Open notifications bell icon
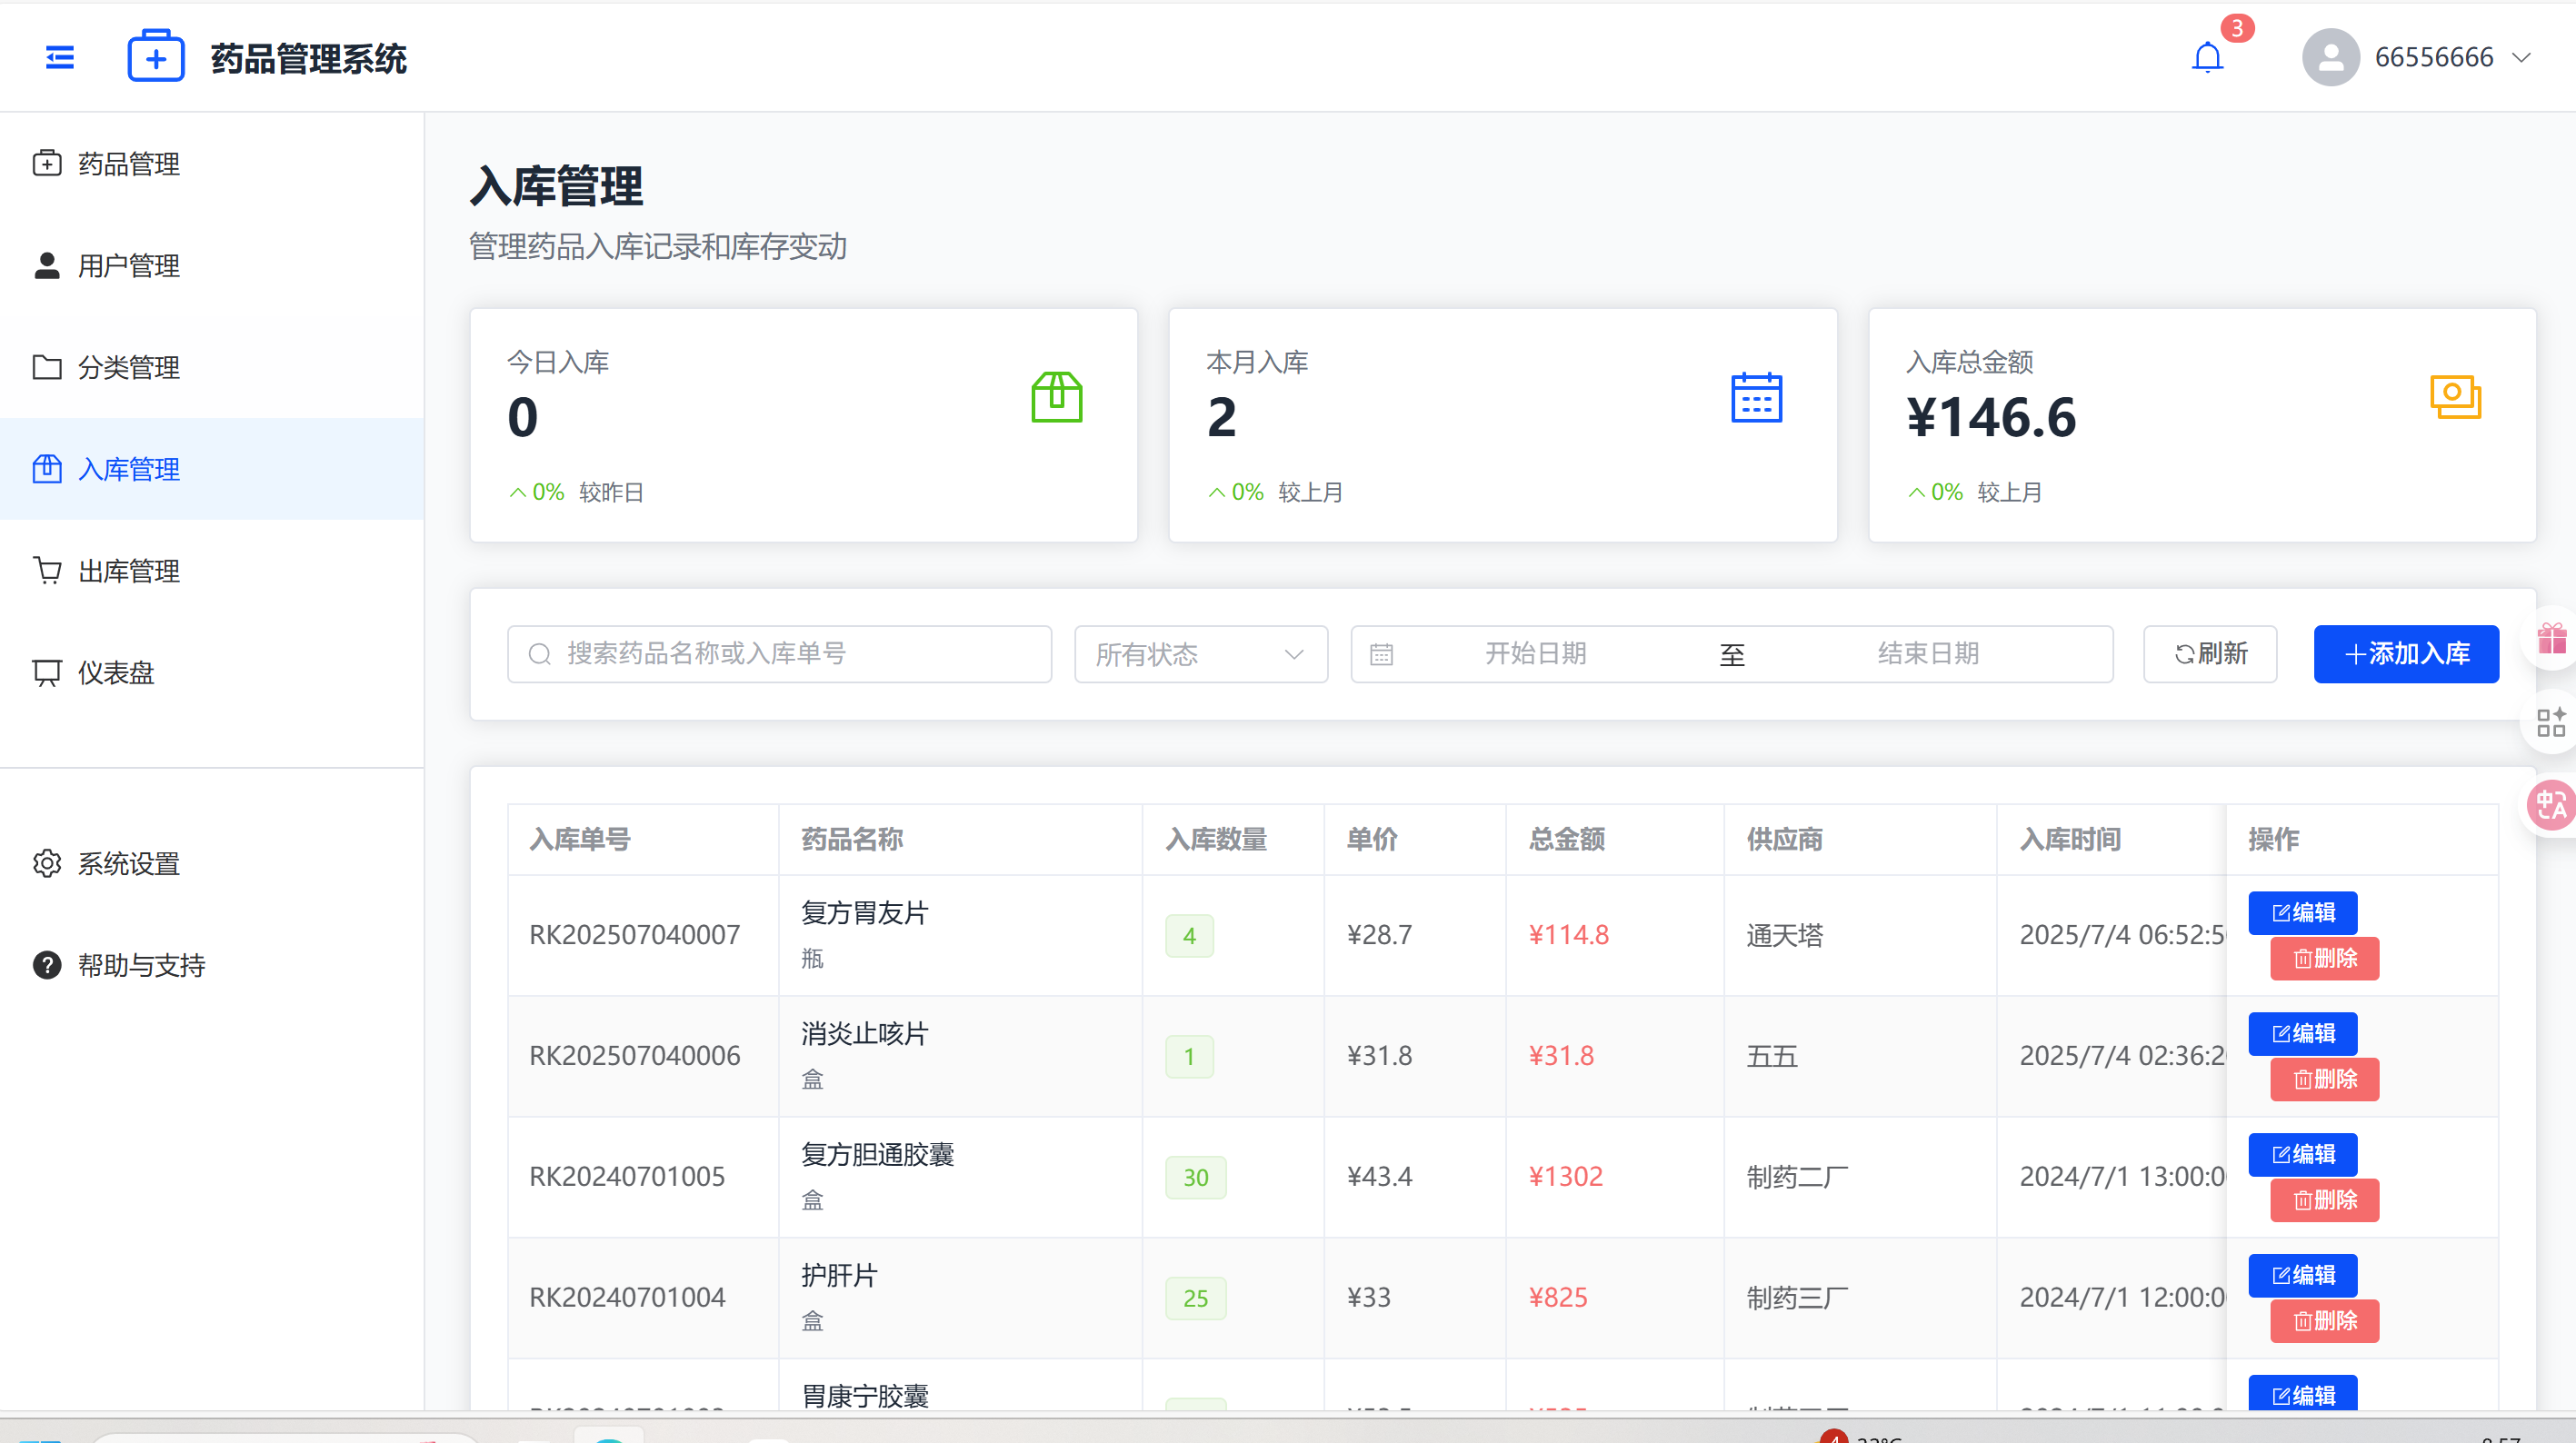 (x=2207, y=58)
